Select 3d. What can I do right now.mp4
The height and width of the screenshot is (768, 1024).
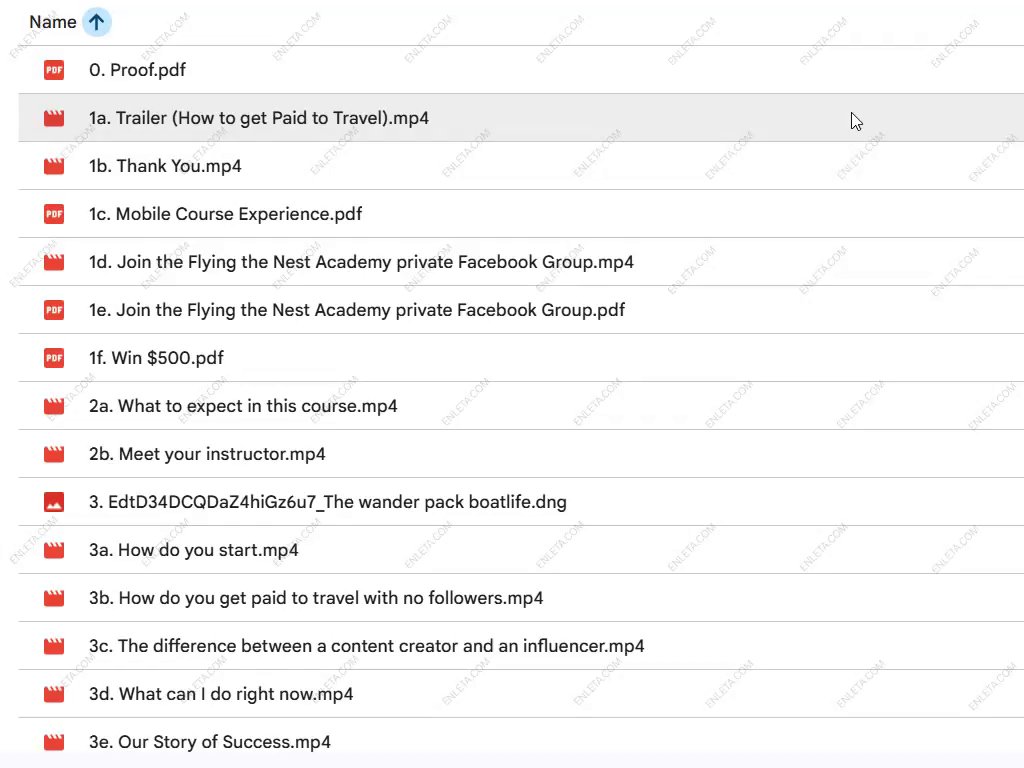[221, 694]
